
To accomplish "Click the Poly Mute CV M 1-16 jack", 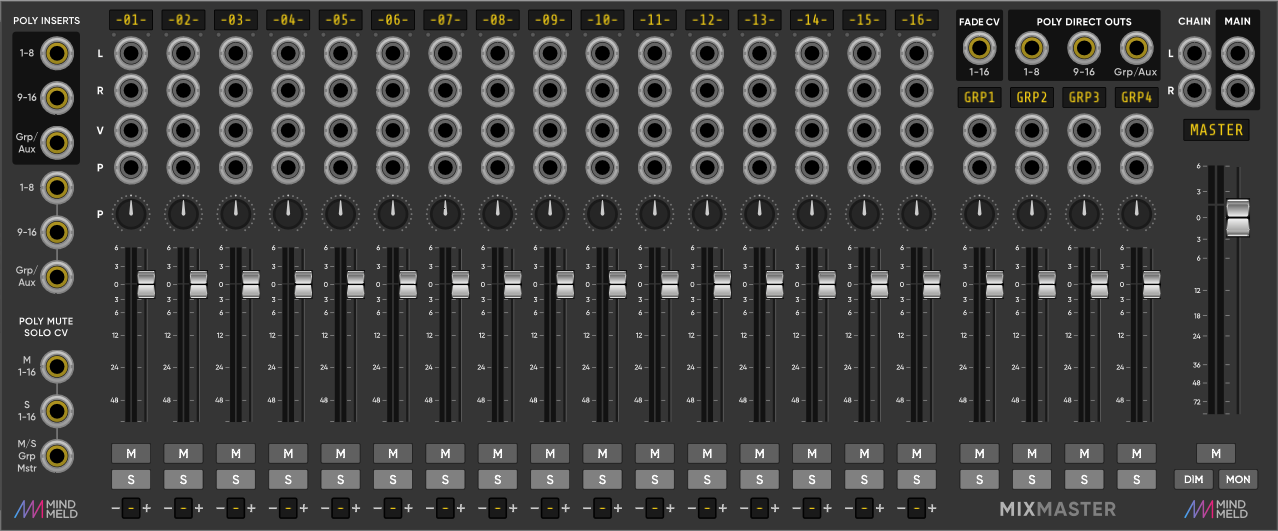I will point(58,367).
